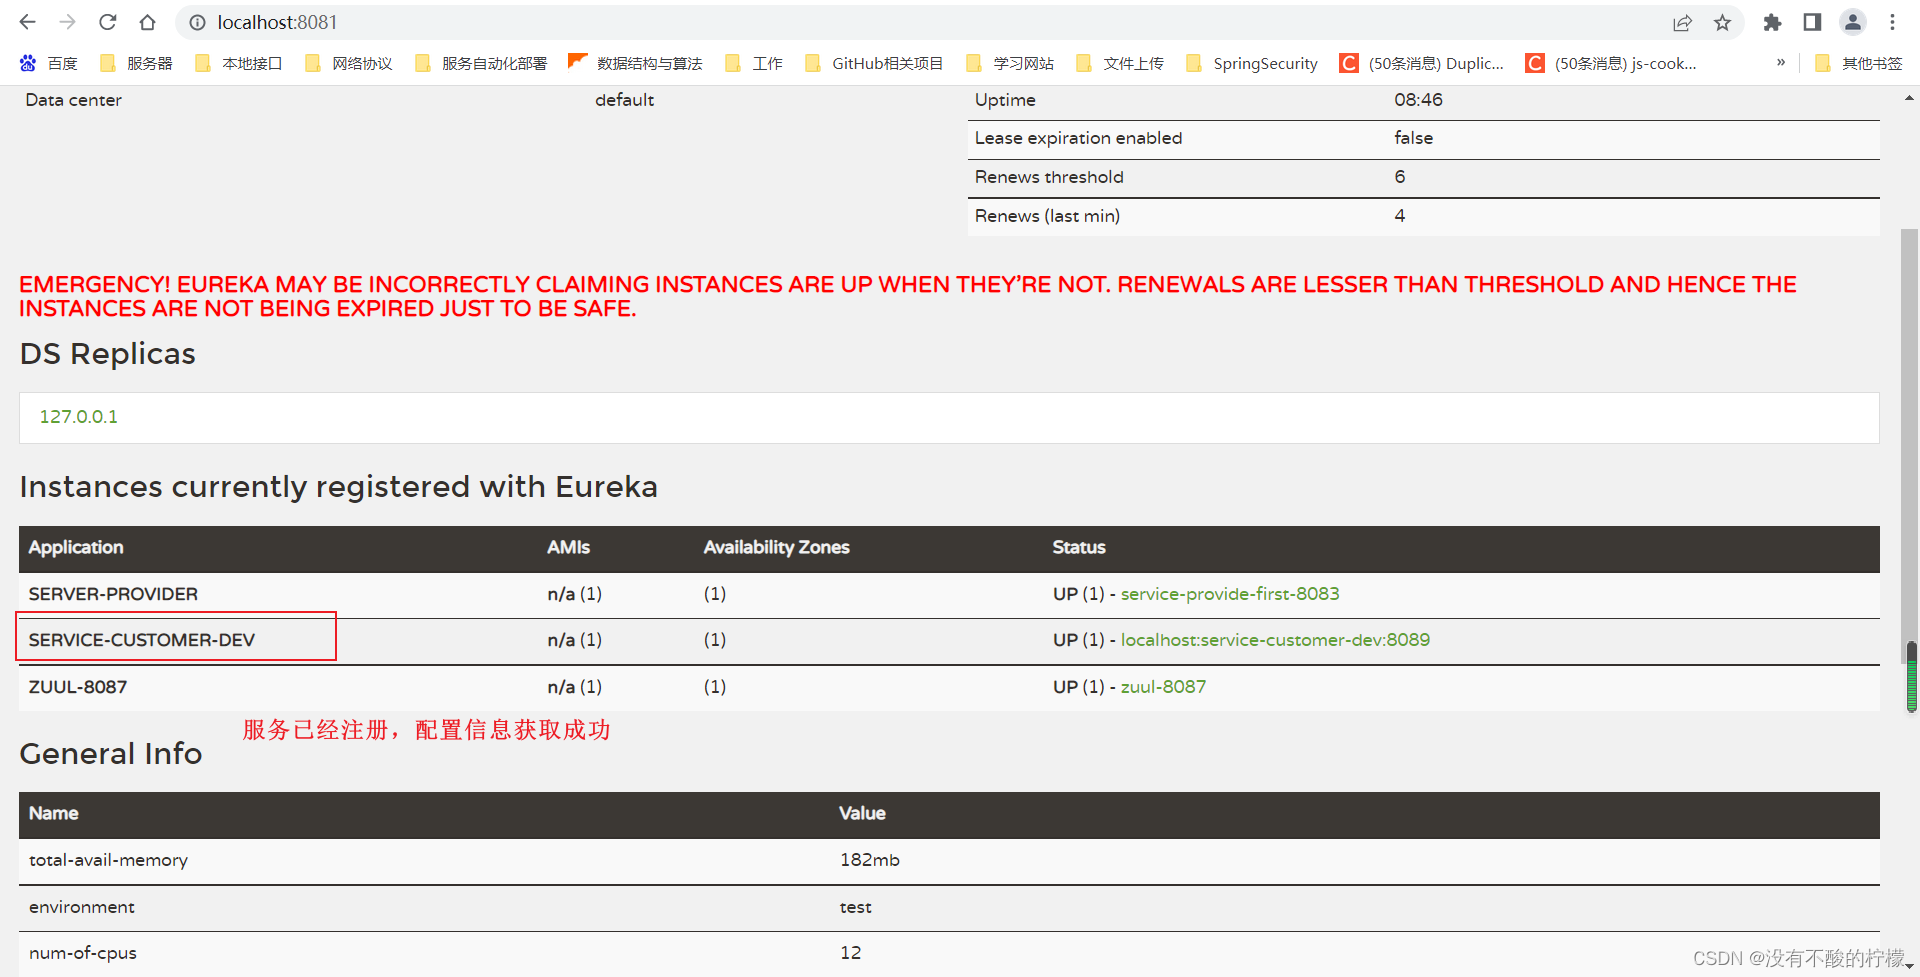Click the 182mb memory value
Viewport: 1920px width, 977px height.
[869, 860]
